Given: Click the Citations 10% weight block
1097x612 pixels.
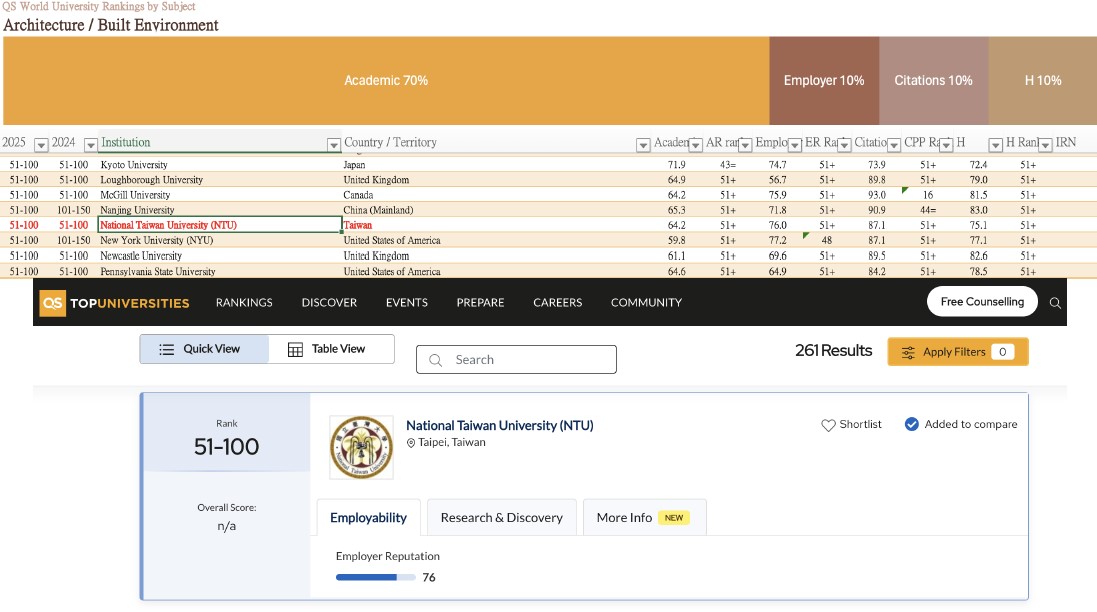Looking at the screenshot, I should pos(934,80).
